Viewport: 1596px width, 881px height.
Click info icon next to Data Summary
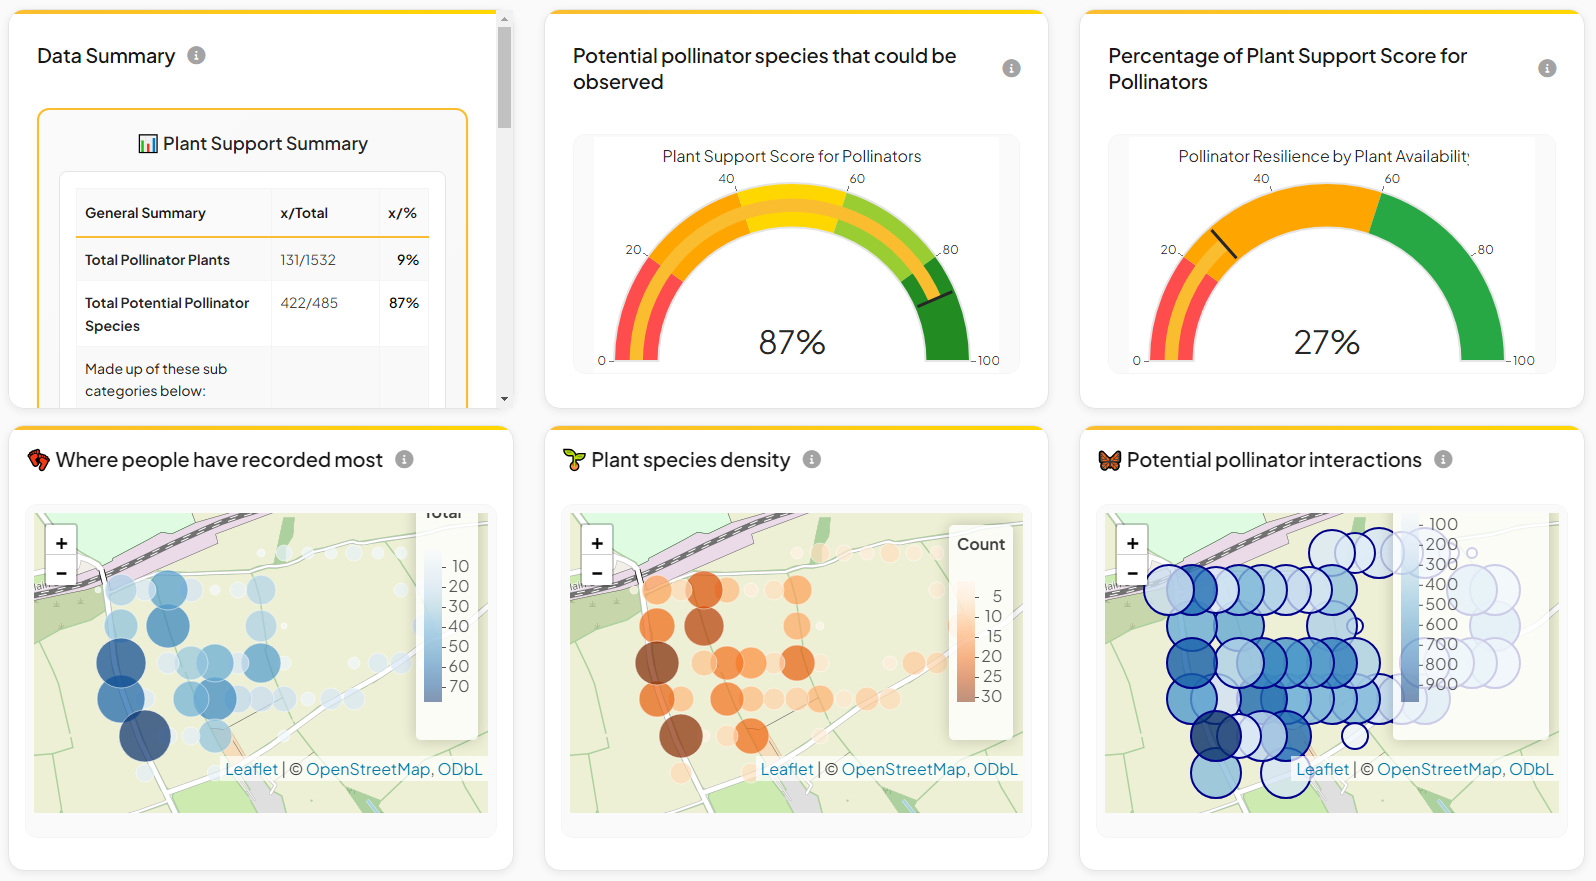pos(197,56)
